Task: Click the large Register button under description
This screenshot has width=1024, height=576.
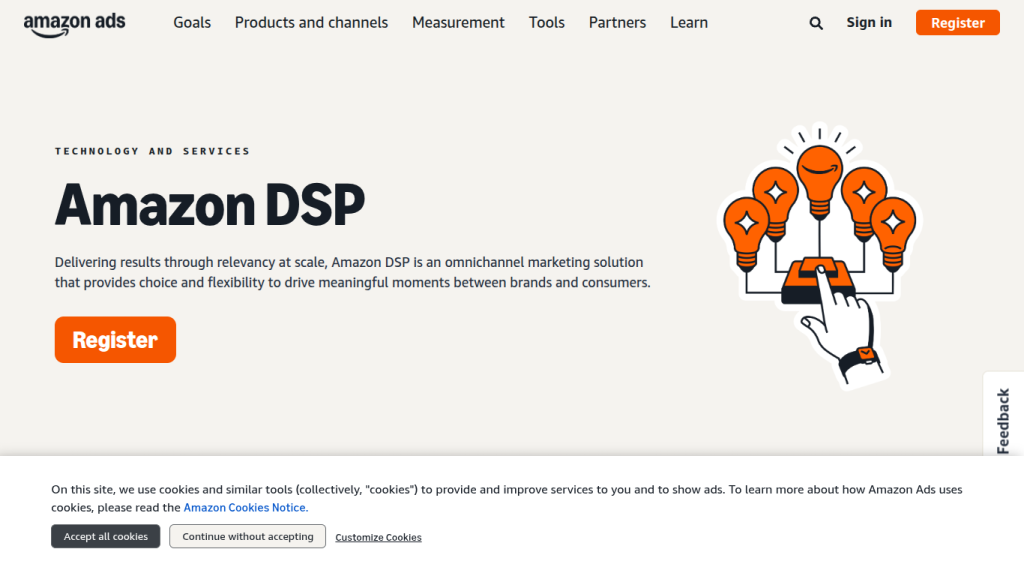Action: click(116, 340)
